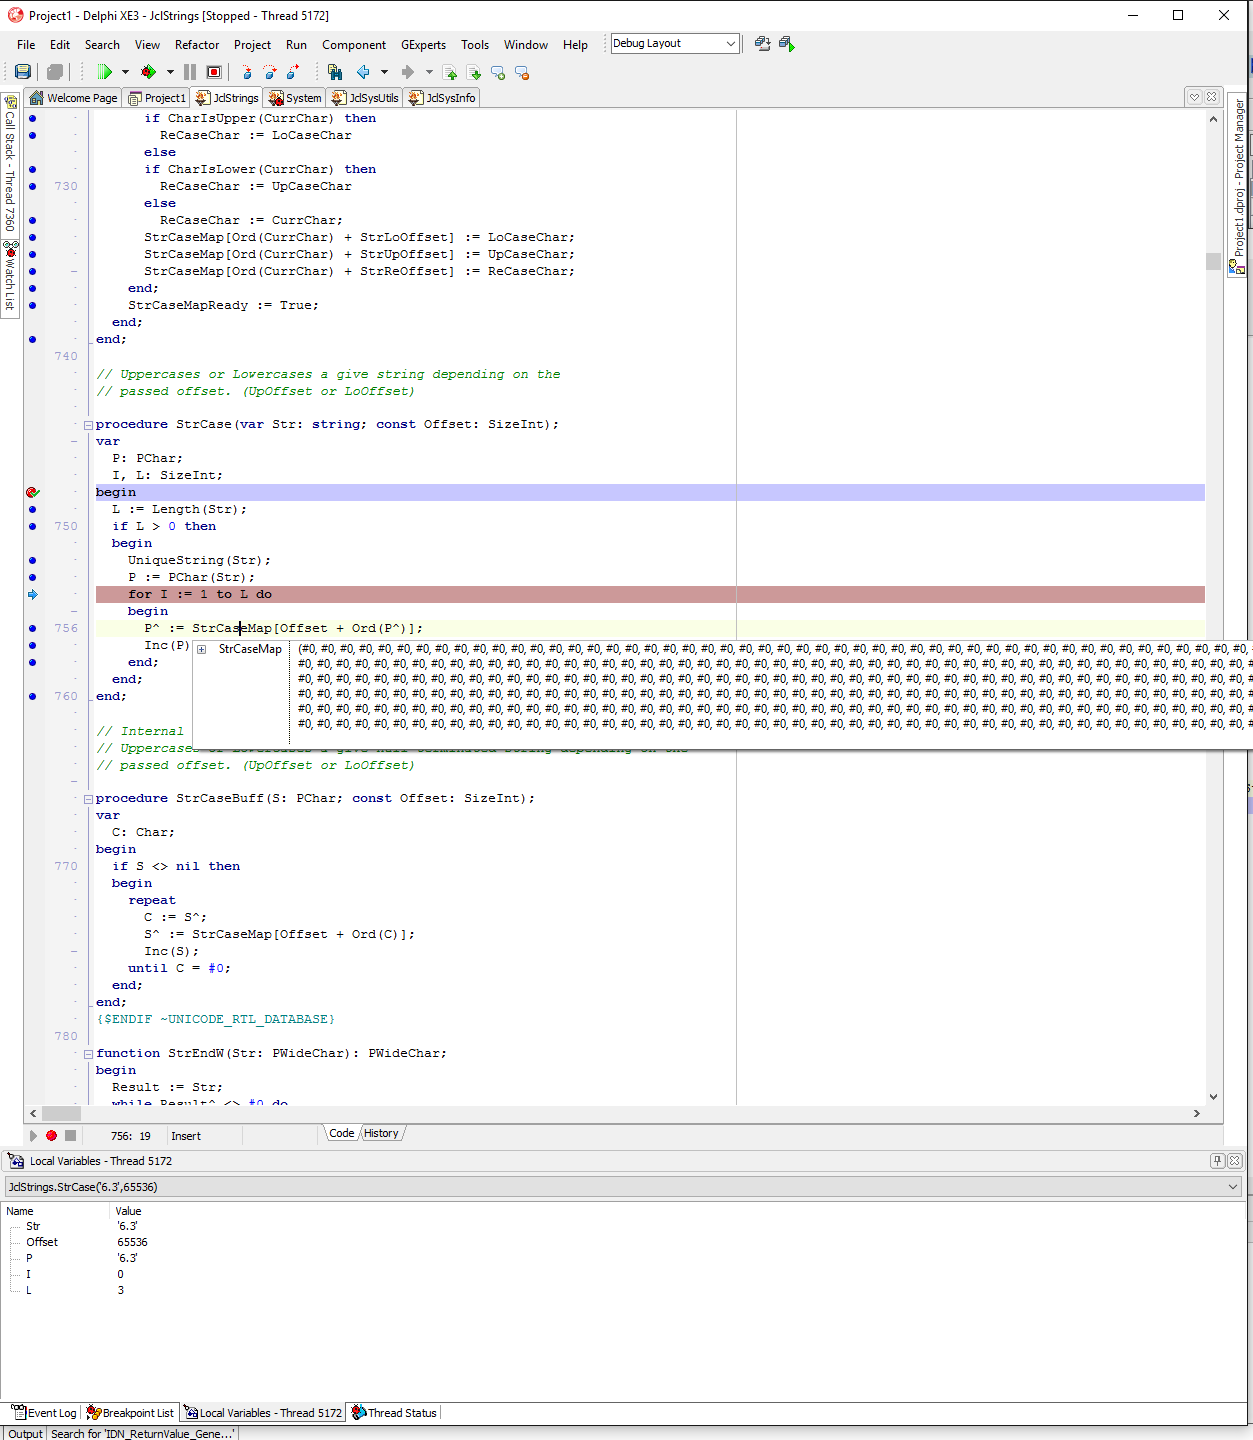Click the Step Over debug icon

pyautogui.click(x=270, y=72)
